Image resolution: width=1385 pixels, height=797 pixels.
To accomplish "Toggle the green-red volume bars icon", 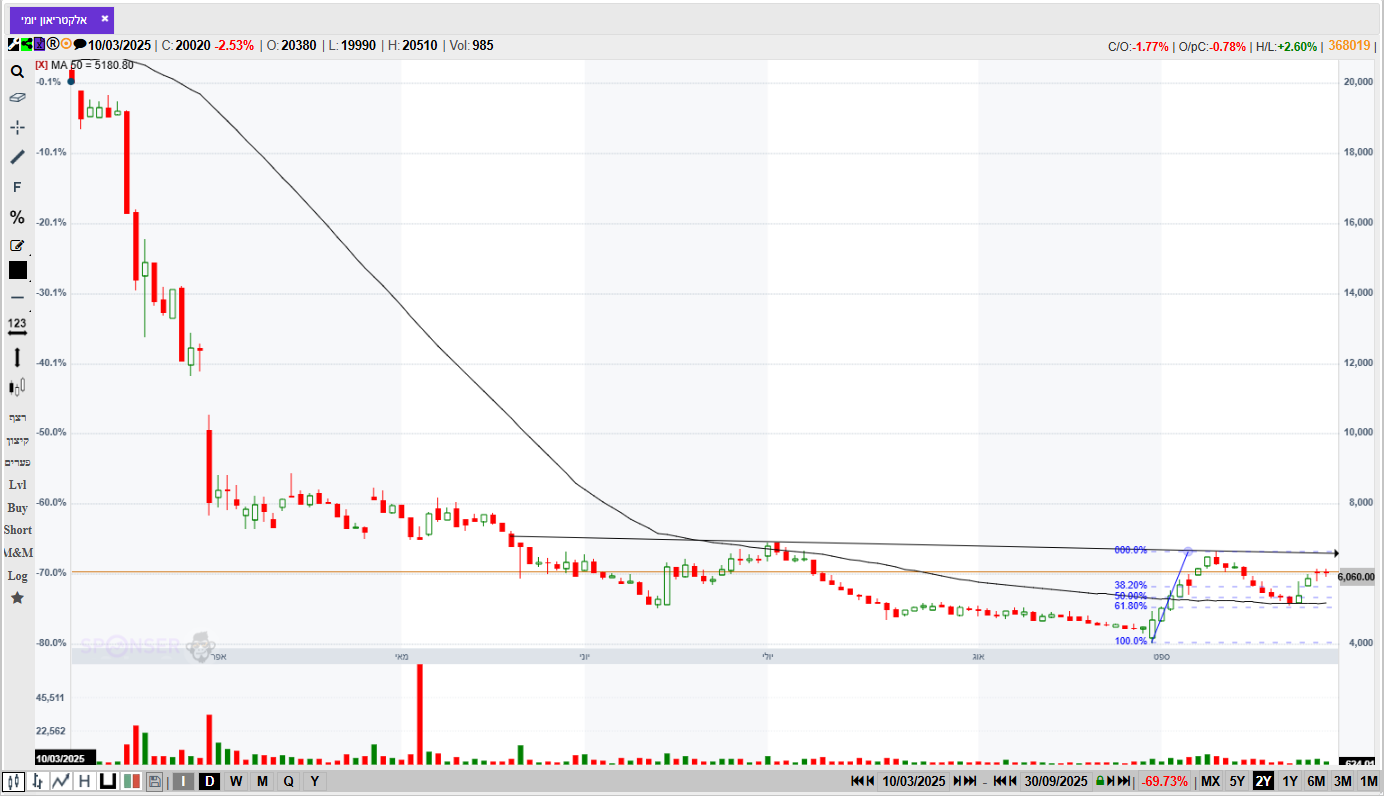I will [131, 781].
